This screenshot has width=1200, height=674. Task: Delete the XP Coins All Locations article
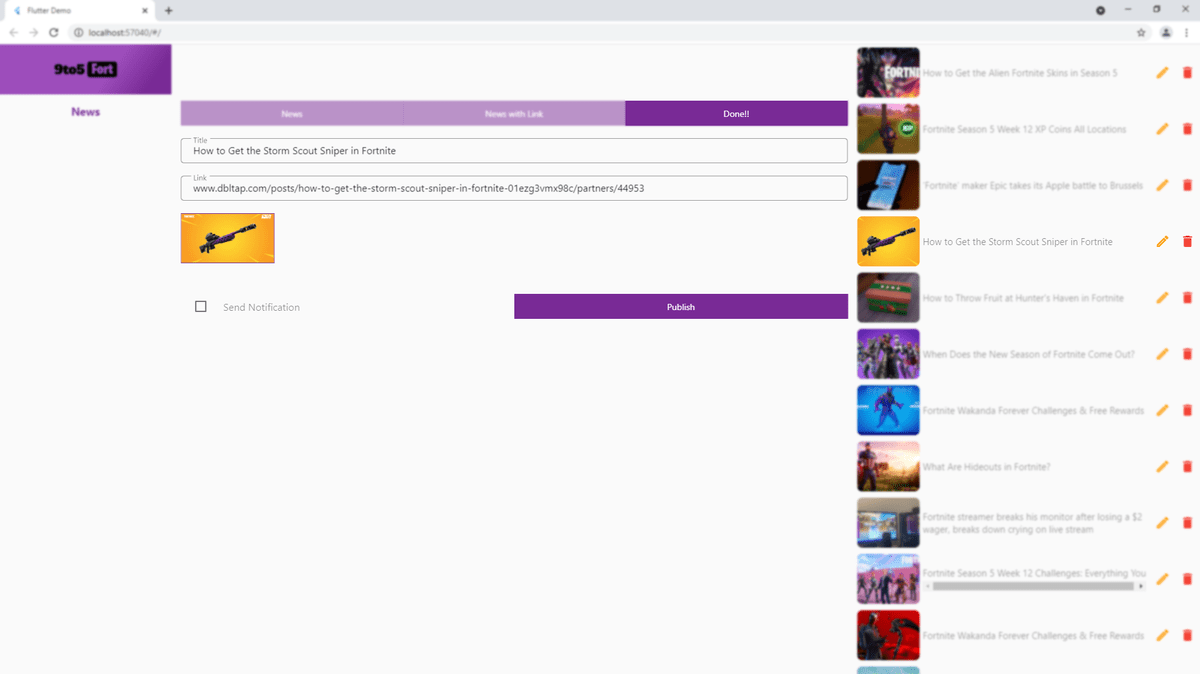tap(1187, 129)
